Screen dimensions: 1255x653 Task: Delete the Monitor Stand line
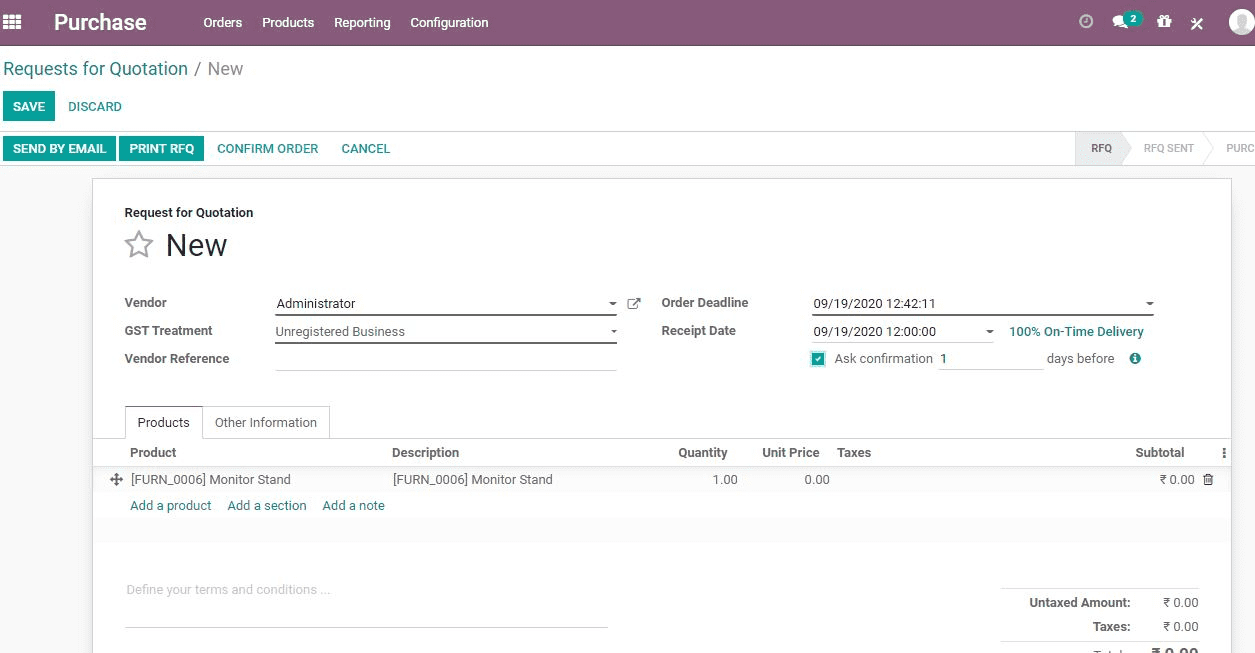click(1208, 480)
